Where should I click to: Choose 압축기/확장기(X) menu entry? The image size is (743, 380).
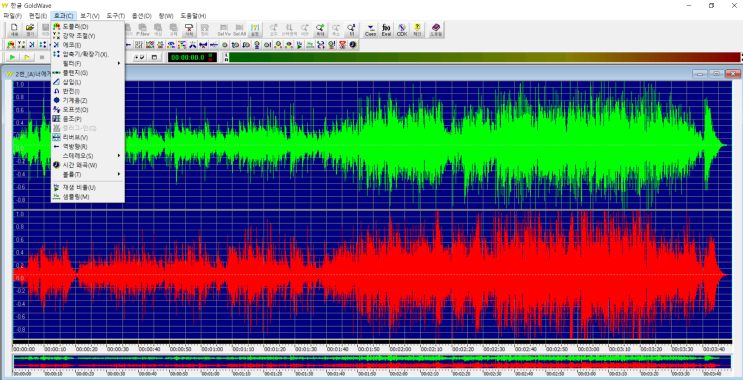tap(88, 54)
